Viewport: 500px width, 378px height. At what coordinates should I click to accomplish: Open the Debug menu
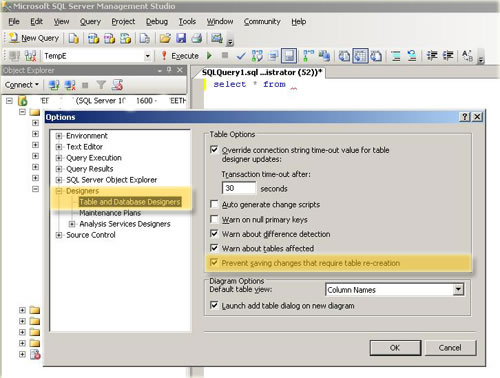pyautogui.click(x=157, y=22)
